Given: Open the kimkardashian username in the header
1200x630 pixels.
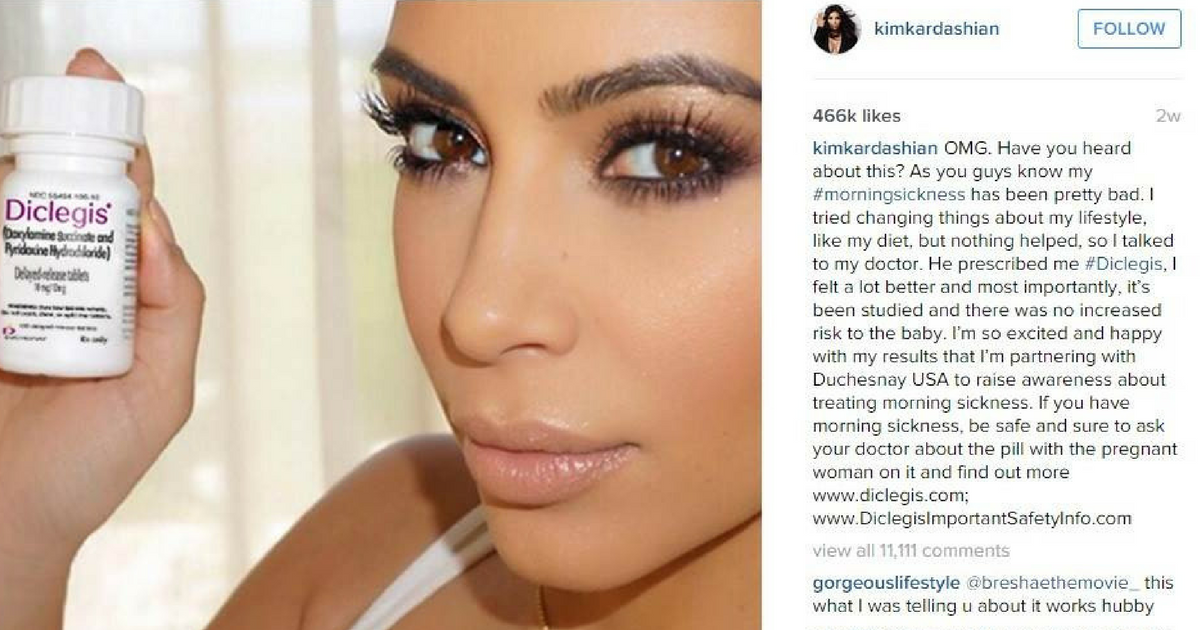Looking at the screenshot, I should (x=936, y=28).
